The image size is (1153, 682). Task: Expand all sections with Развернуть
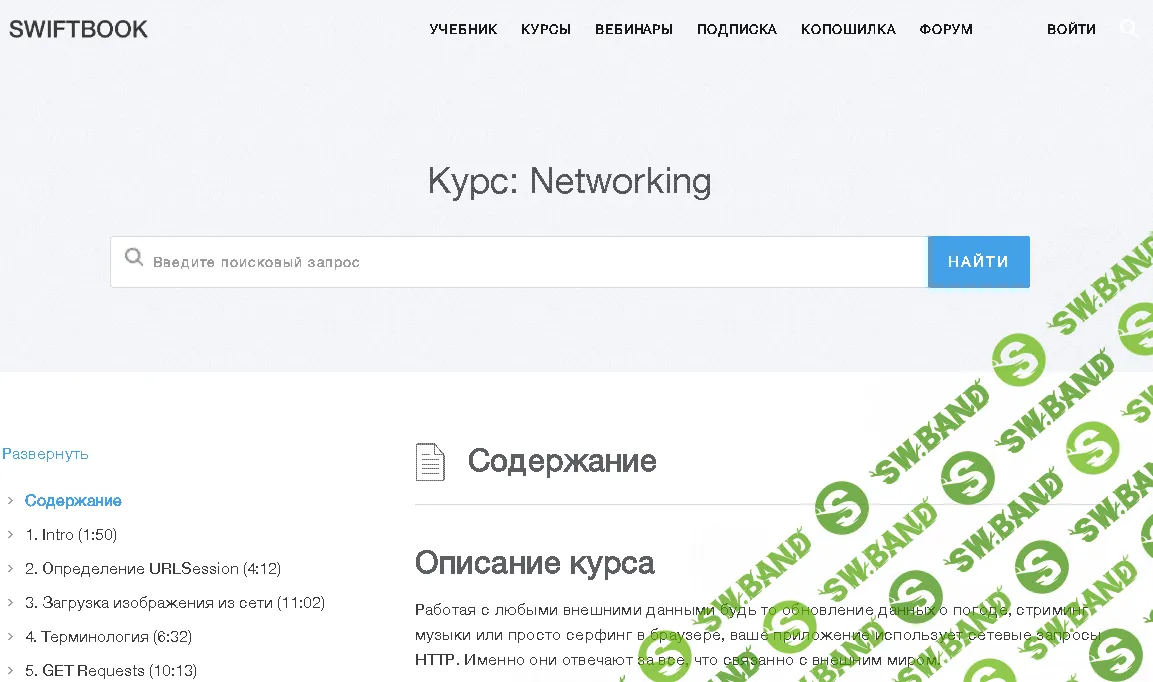(x=45, y=453)
